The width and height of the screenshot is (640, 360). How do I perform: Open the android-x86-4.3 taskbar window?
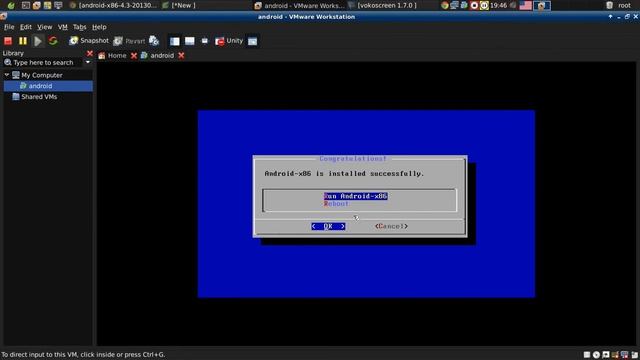pos(113,5)
